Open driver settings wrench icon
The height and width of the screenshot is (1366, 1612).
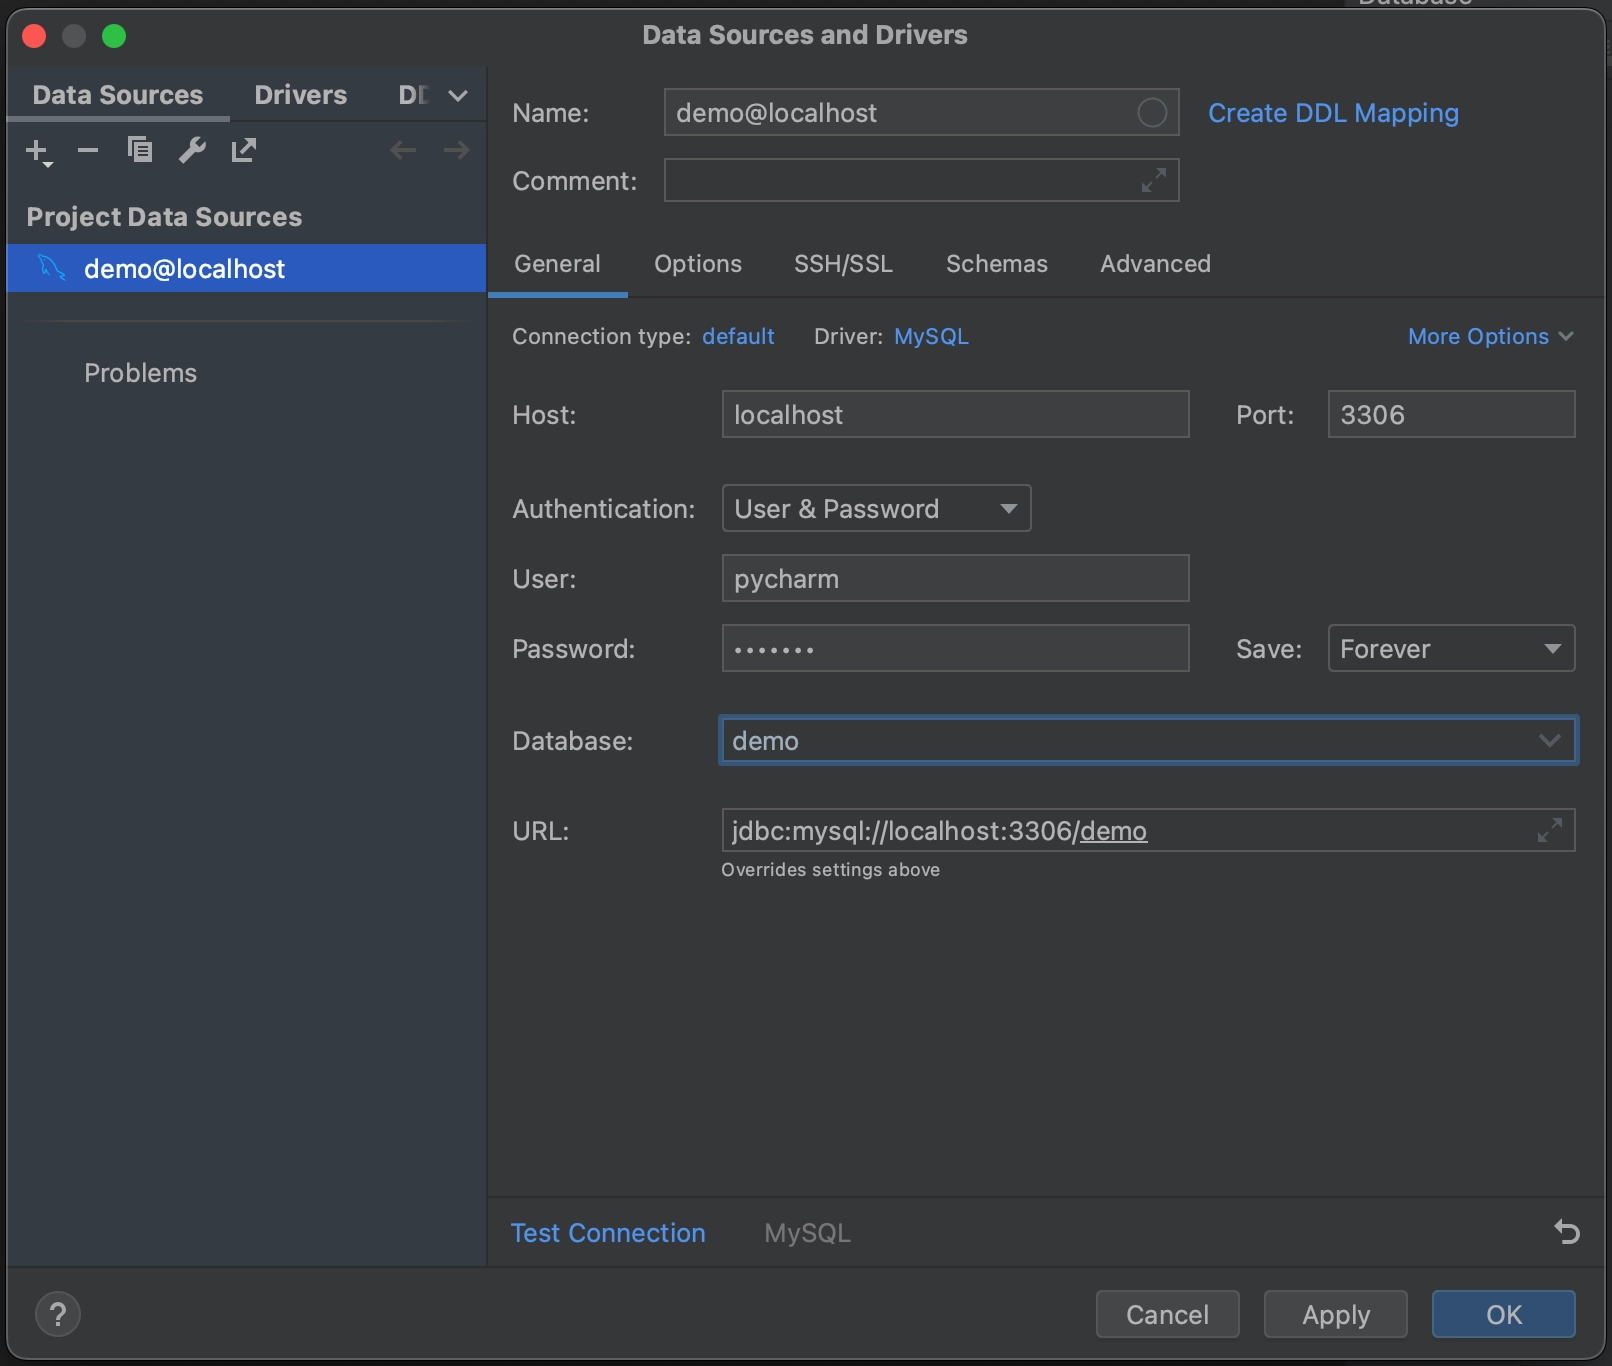pos(192,150)
